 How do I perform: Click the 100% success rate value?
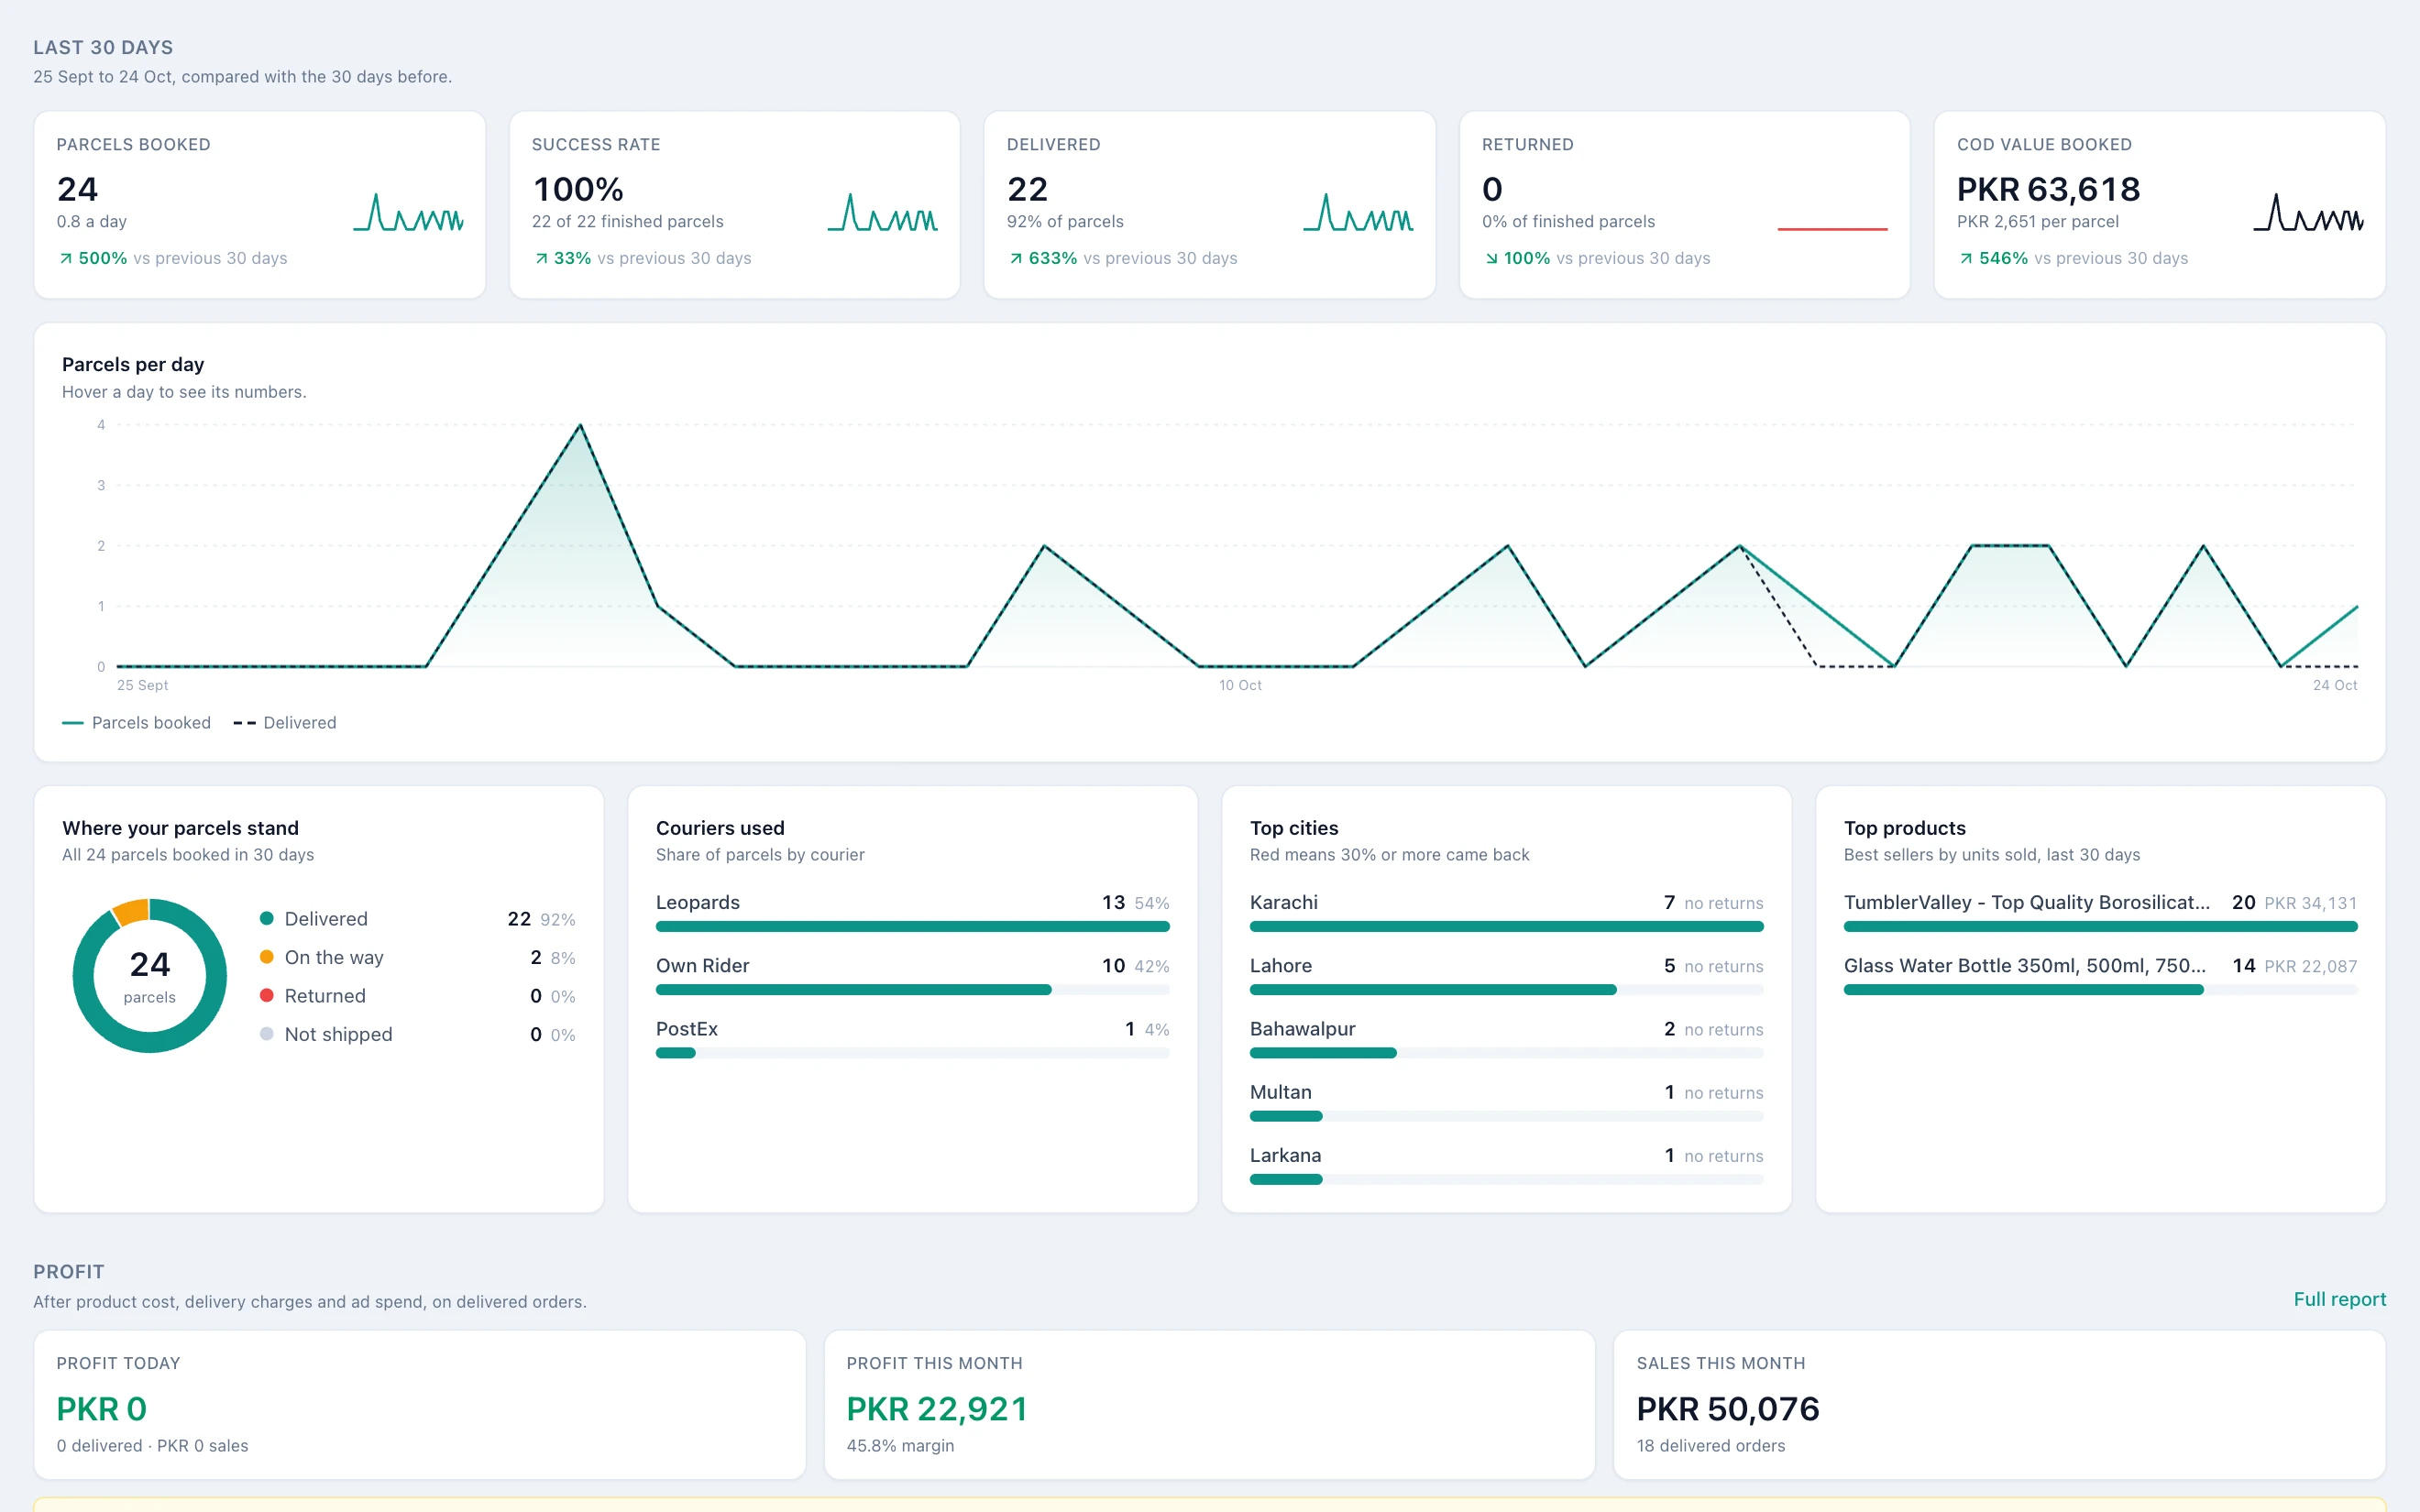coord(578,189)
